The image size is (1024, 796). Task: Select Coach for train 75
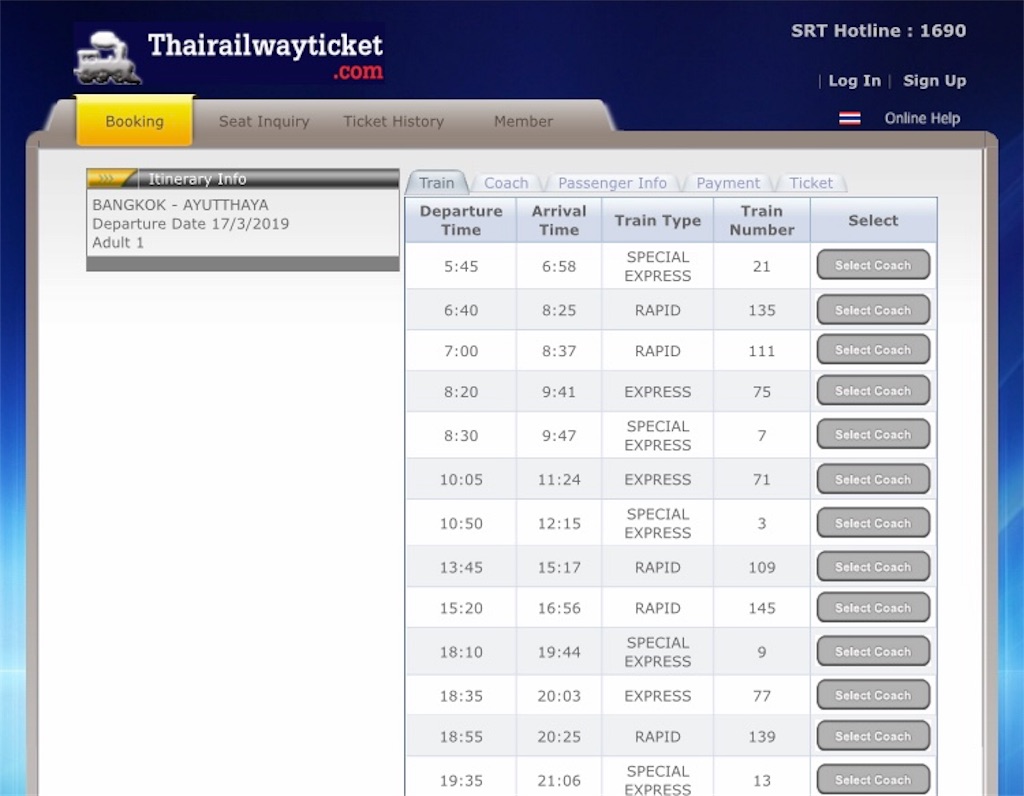(x=872, y=390)
